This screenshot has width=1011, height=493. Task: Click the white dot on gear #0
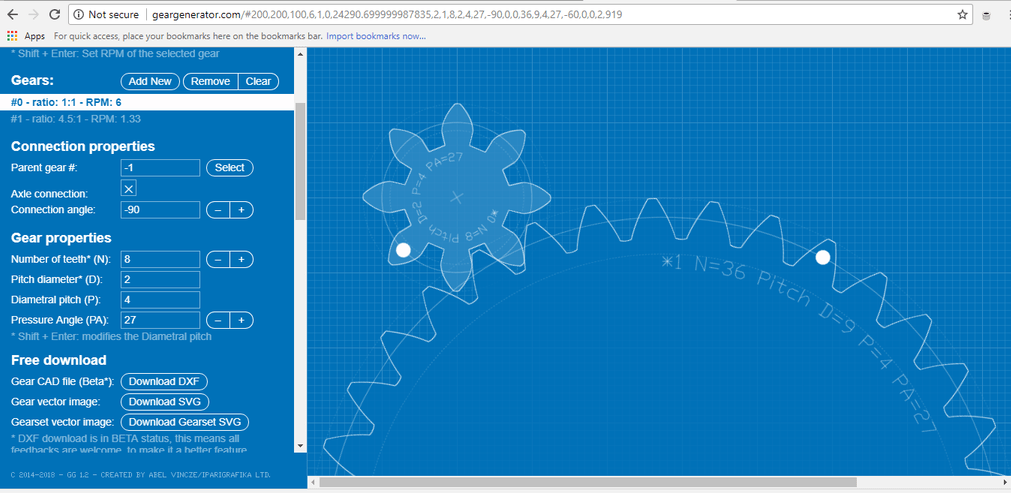click(x=404, y=250)
